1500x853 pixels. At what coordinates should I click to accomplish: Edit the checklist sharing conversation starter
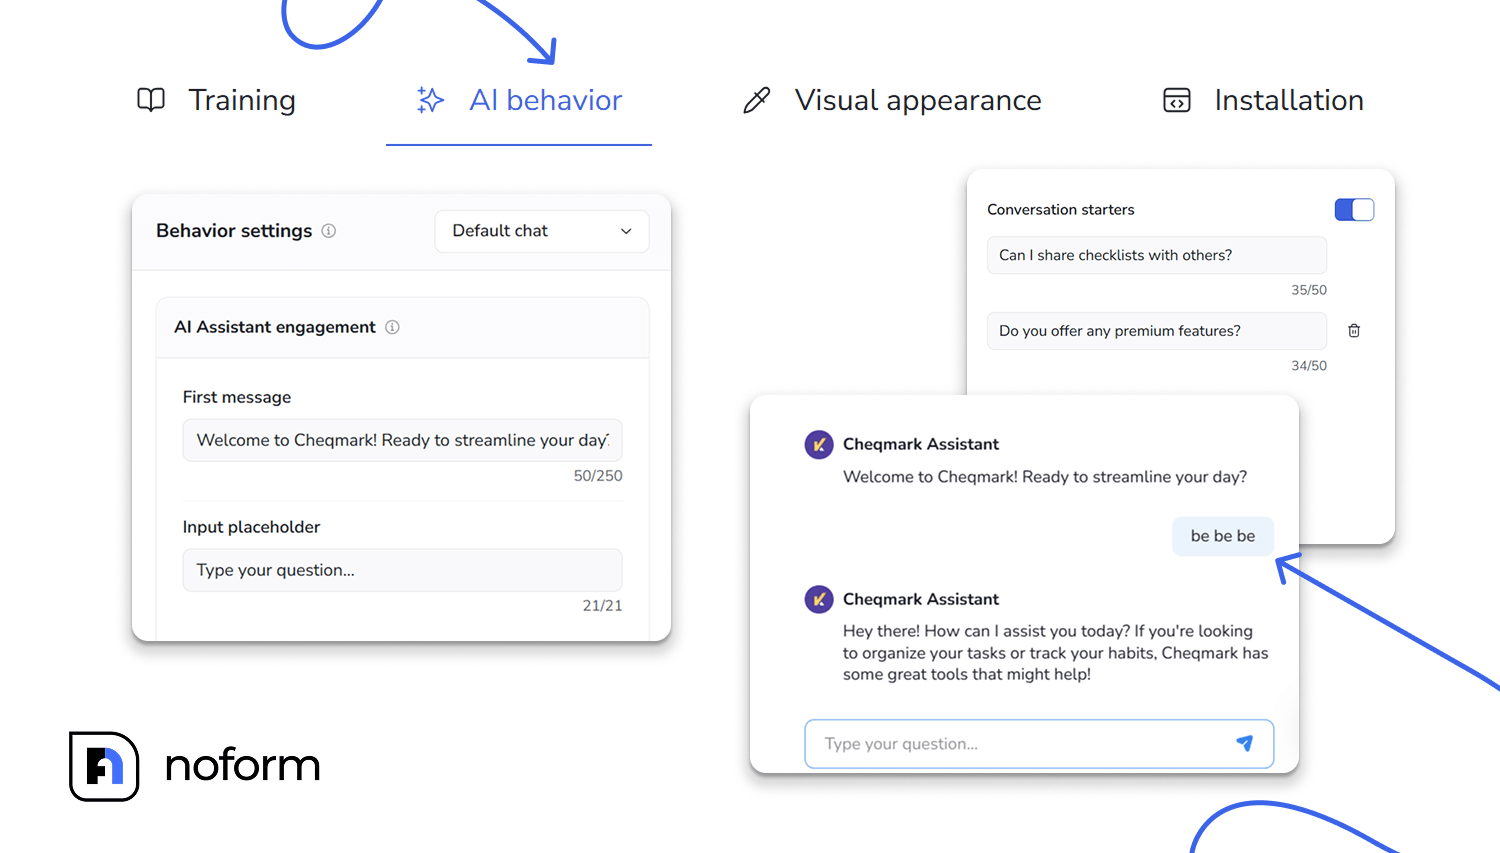point(1156,255)
